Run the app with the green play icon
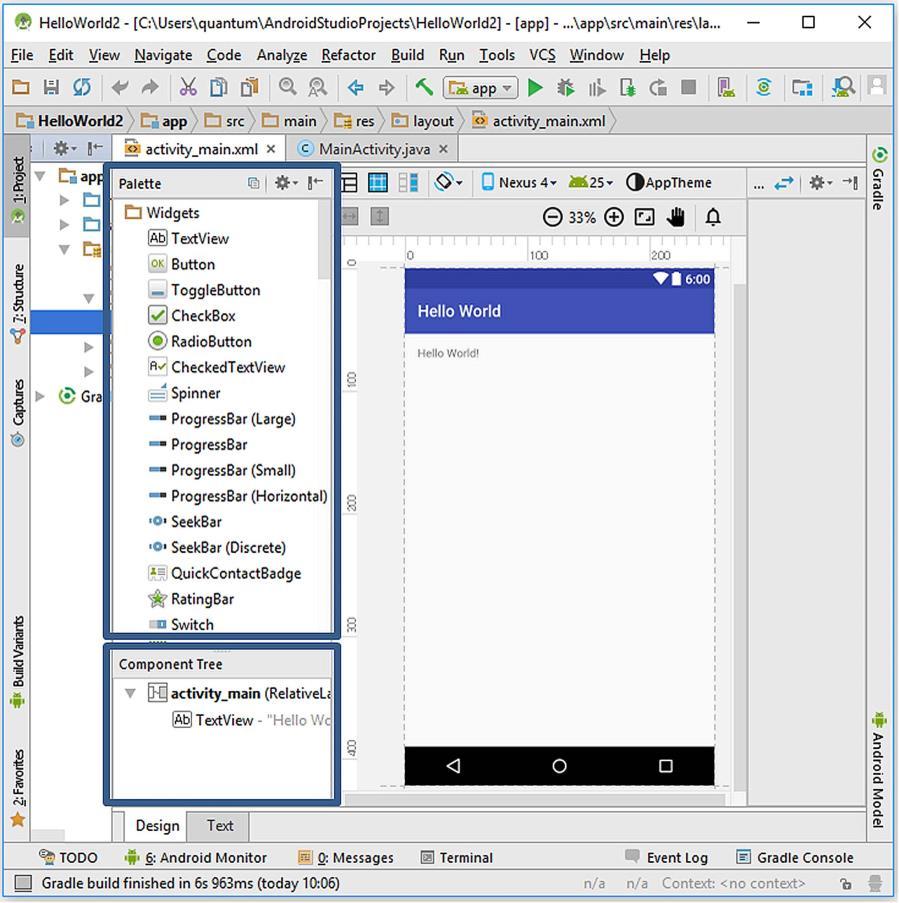 click(536, 88)
